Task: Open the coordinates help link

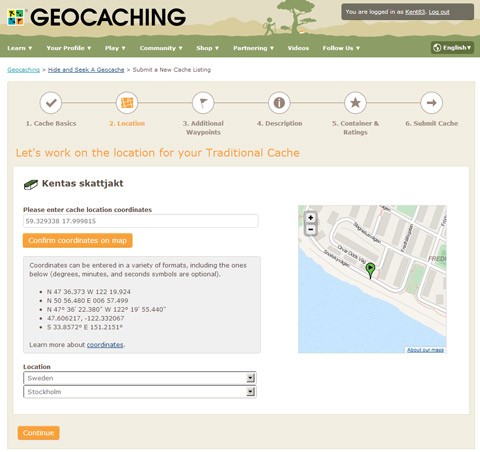Action: (105, 345)
